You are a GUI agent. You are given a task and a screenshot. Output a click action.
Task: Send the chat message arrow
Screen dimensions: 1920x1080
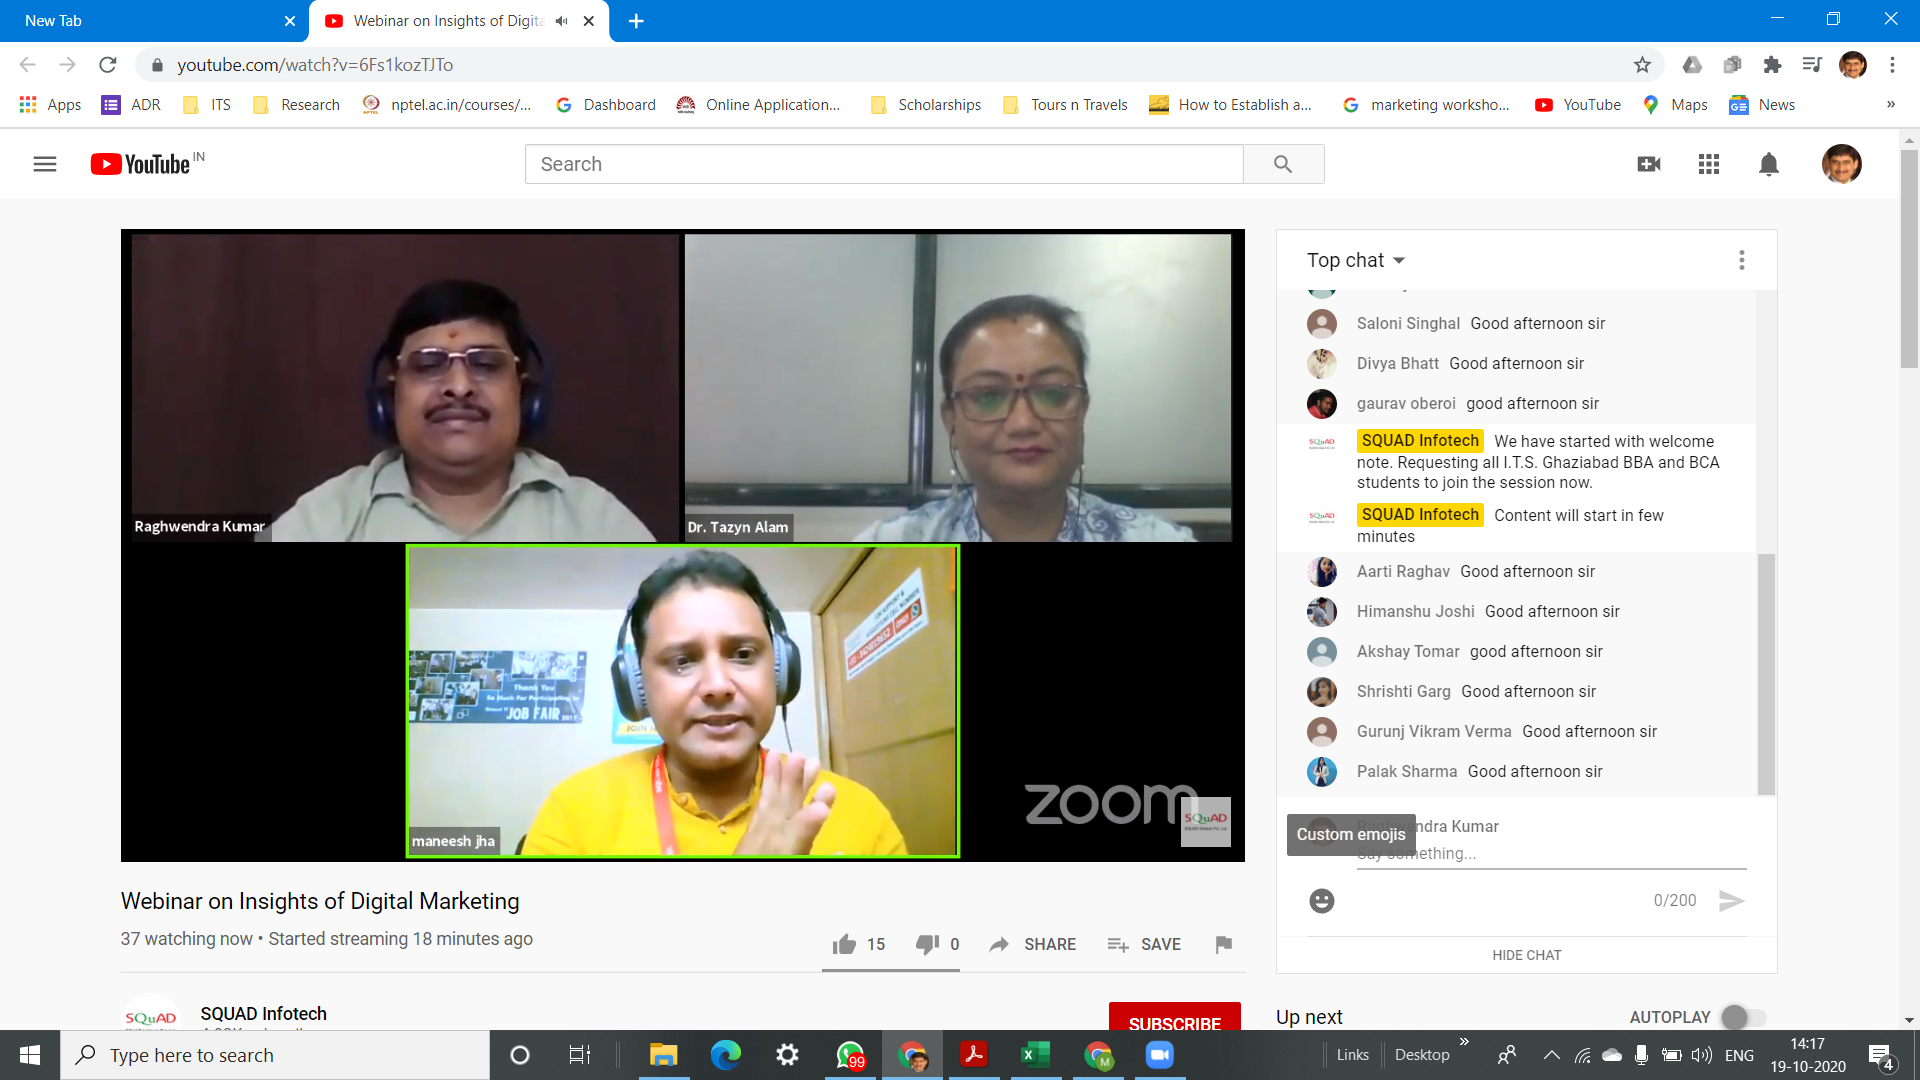coord(1732,901)
